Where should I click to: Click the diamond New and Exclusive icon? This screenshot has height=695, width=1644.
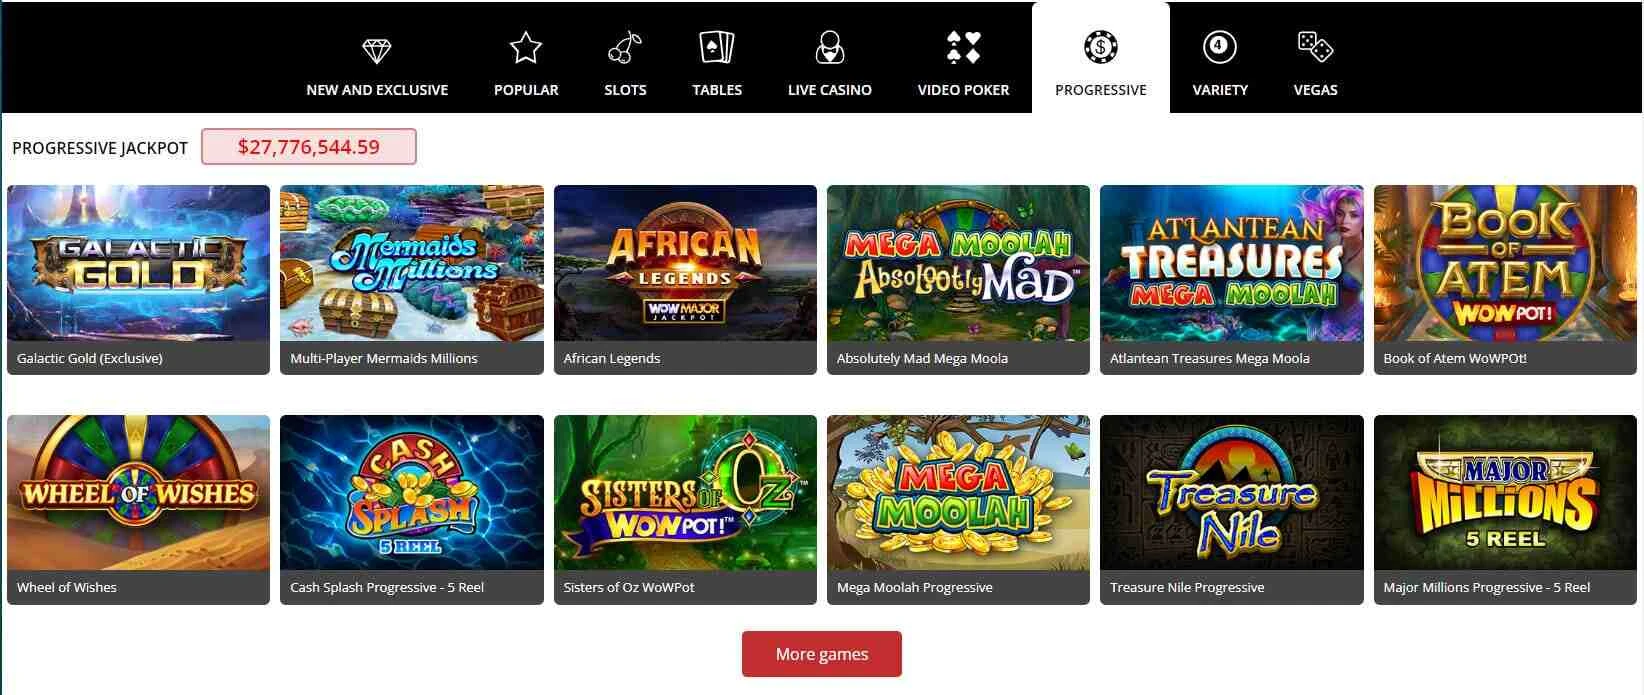tap(376, 49)
